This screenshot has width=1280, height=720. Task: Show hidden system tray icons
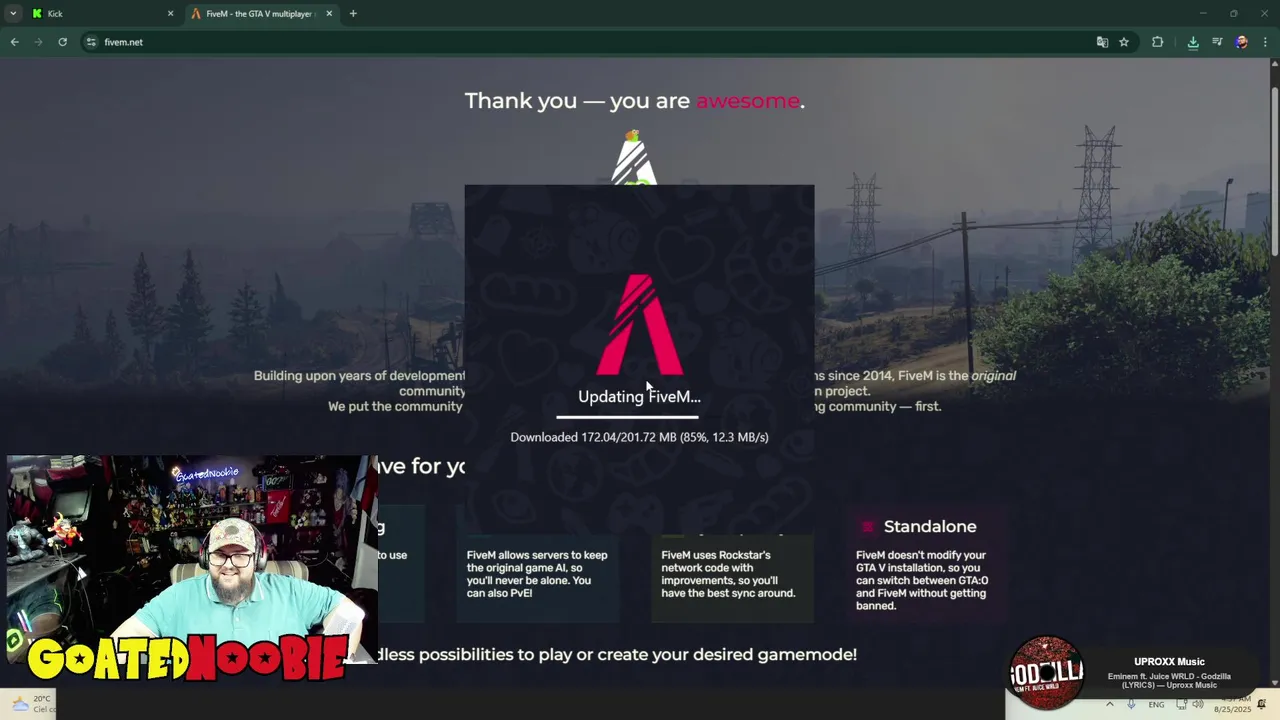pos(1109,705)
